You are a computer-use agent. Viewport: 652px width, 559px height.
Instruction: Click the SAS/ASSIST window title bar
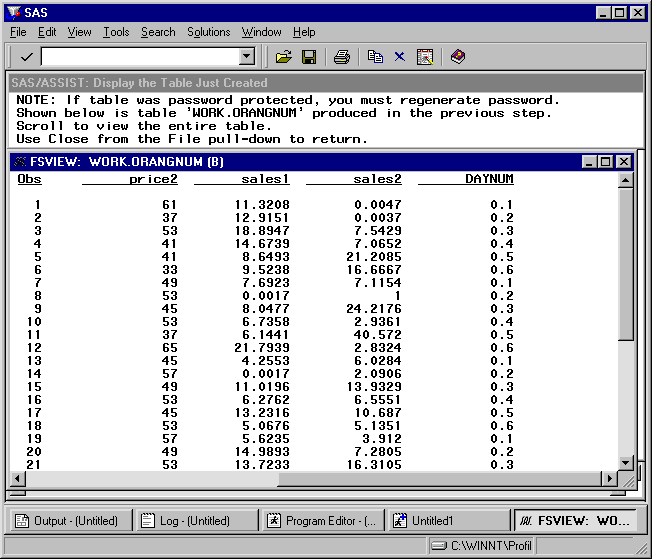[326, 82]
